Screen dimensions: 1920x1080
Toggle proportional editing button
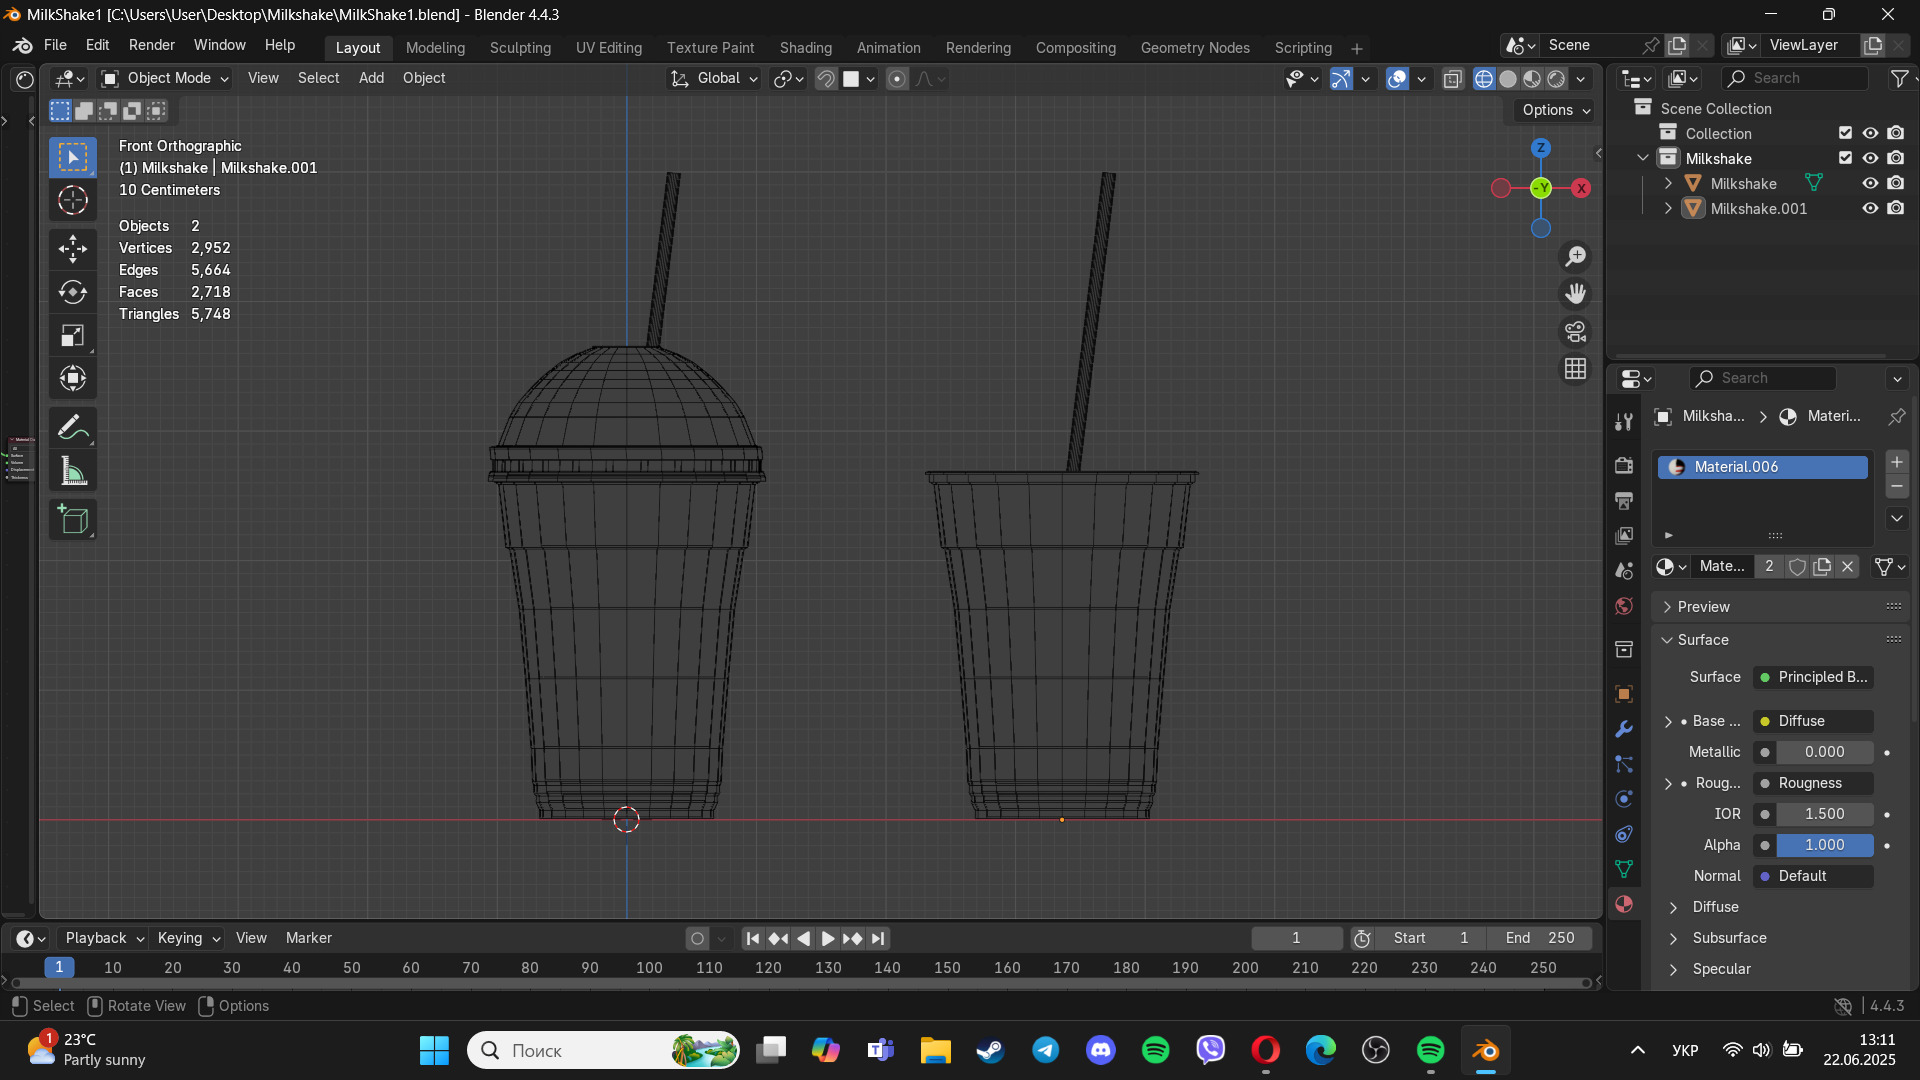point(897,79)
